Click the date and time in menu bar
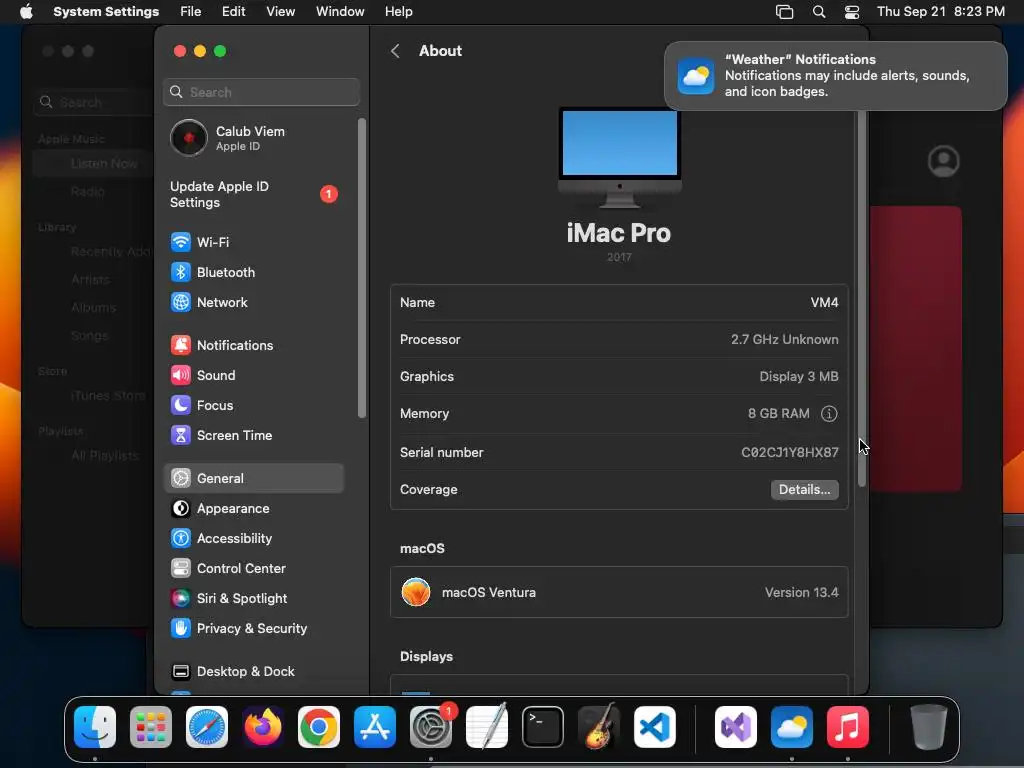The height and width of the screenshot is (768, 1024). pos(940,12)
